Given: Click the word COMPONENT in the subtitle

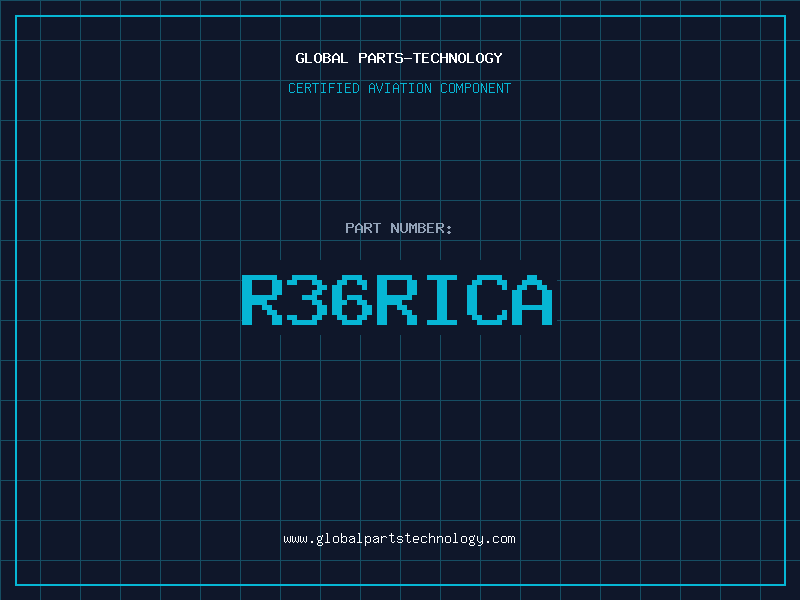Looking at the screenshot, I should tap(476, 88).
